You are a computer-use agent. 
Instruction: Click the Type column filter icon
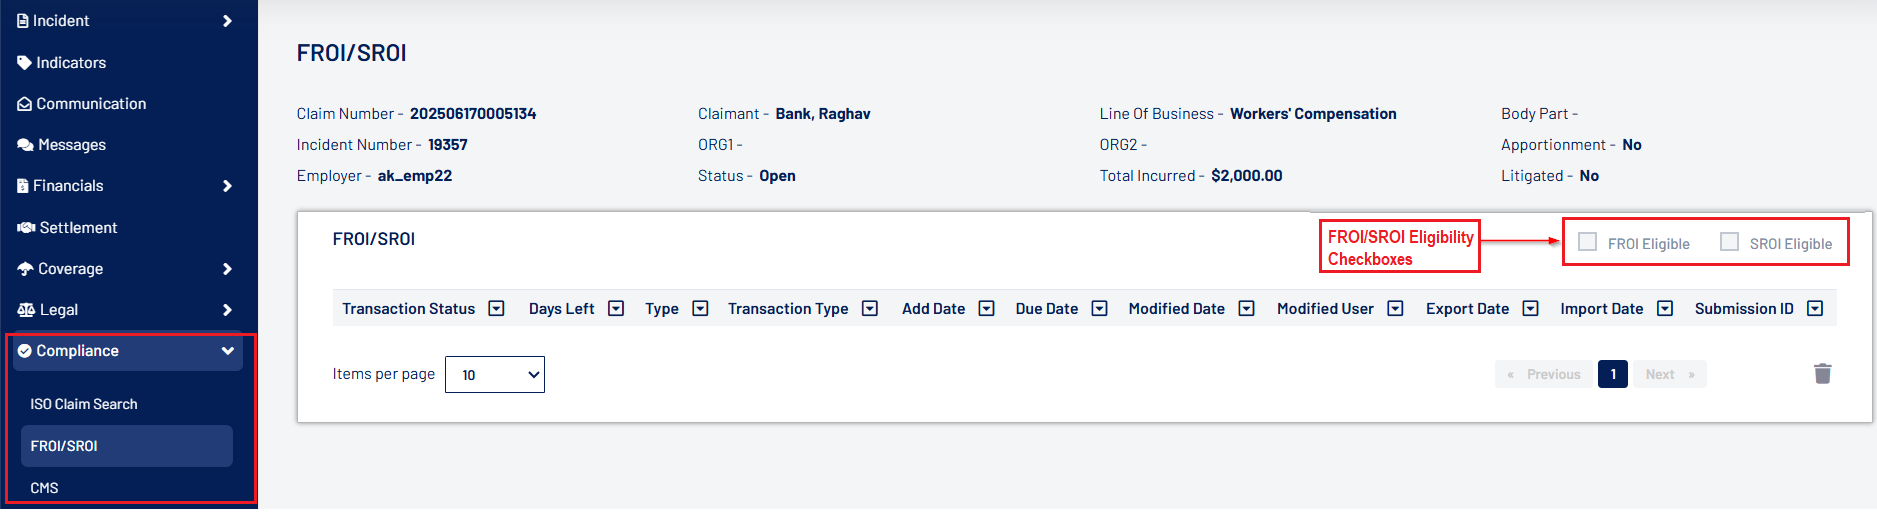click(x=700, y=308)
